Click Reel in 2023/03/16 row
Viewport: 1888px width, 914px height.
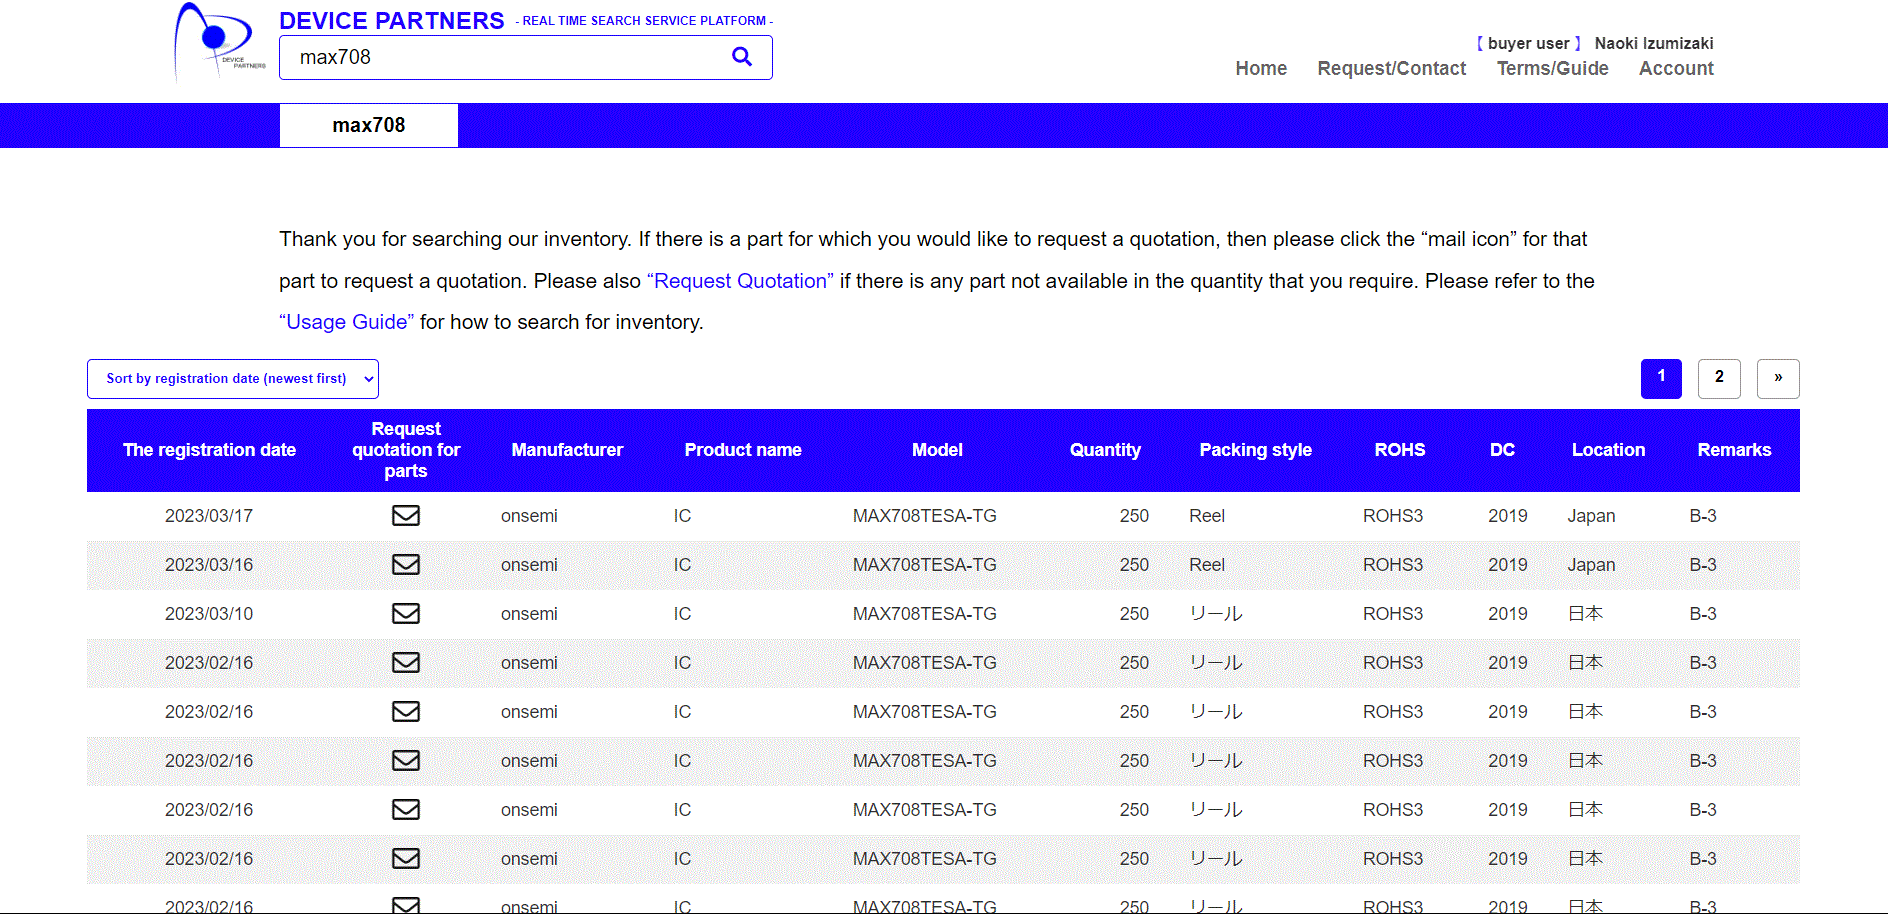pos(1207,565)
